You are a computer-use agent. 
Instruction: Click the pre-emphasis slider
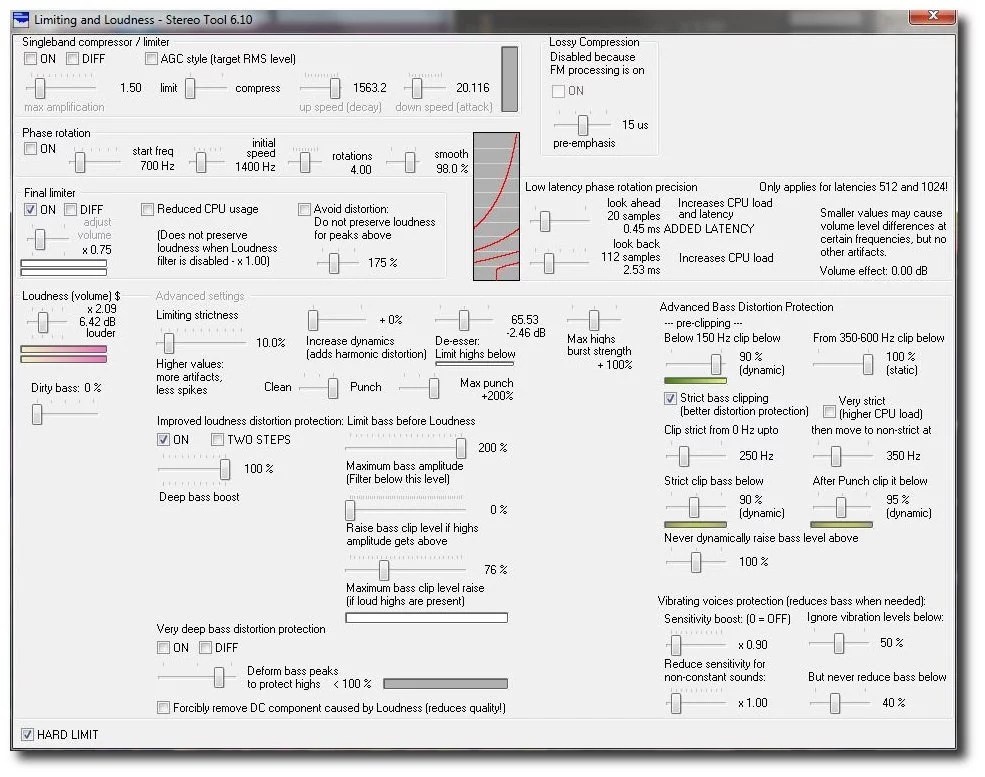tap(581, 125)
